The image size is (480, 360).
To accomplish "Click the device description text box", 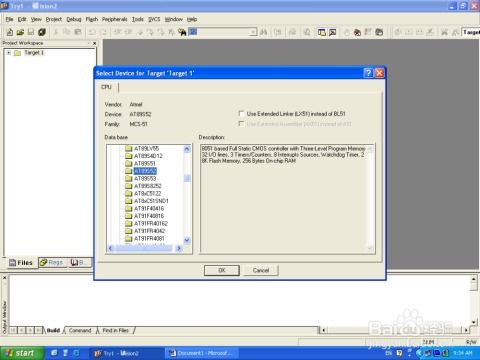I will coord(287,199).
